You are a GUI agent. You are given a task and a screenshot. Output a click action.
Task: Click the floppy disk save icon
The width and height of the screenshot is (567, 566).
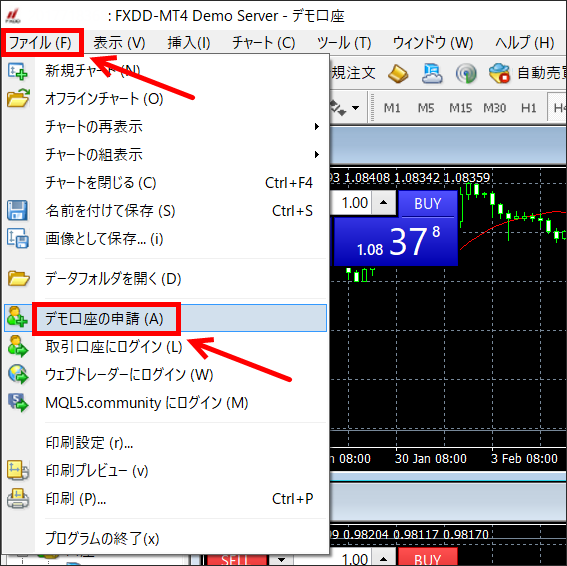click(x=17, y=210)
